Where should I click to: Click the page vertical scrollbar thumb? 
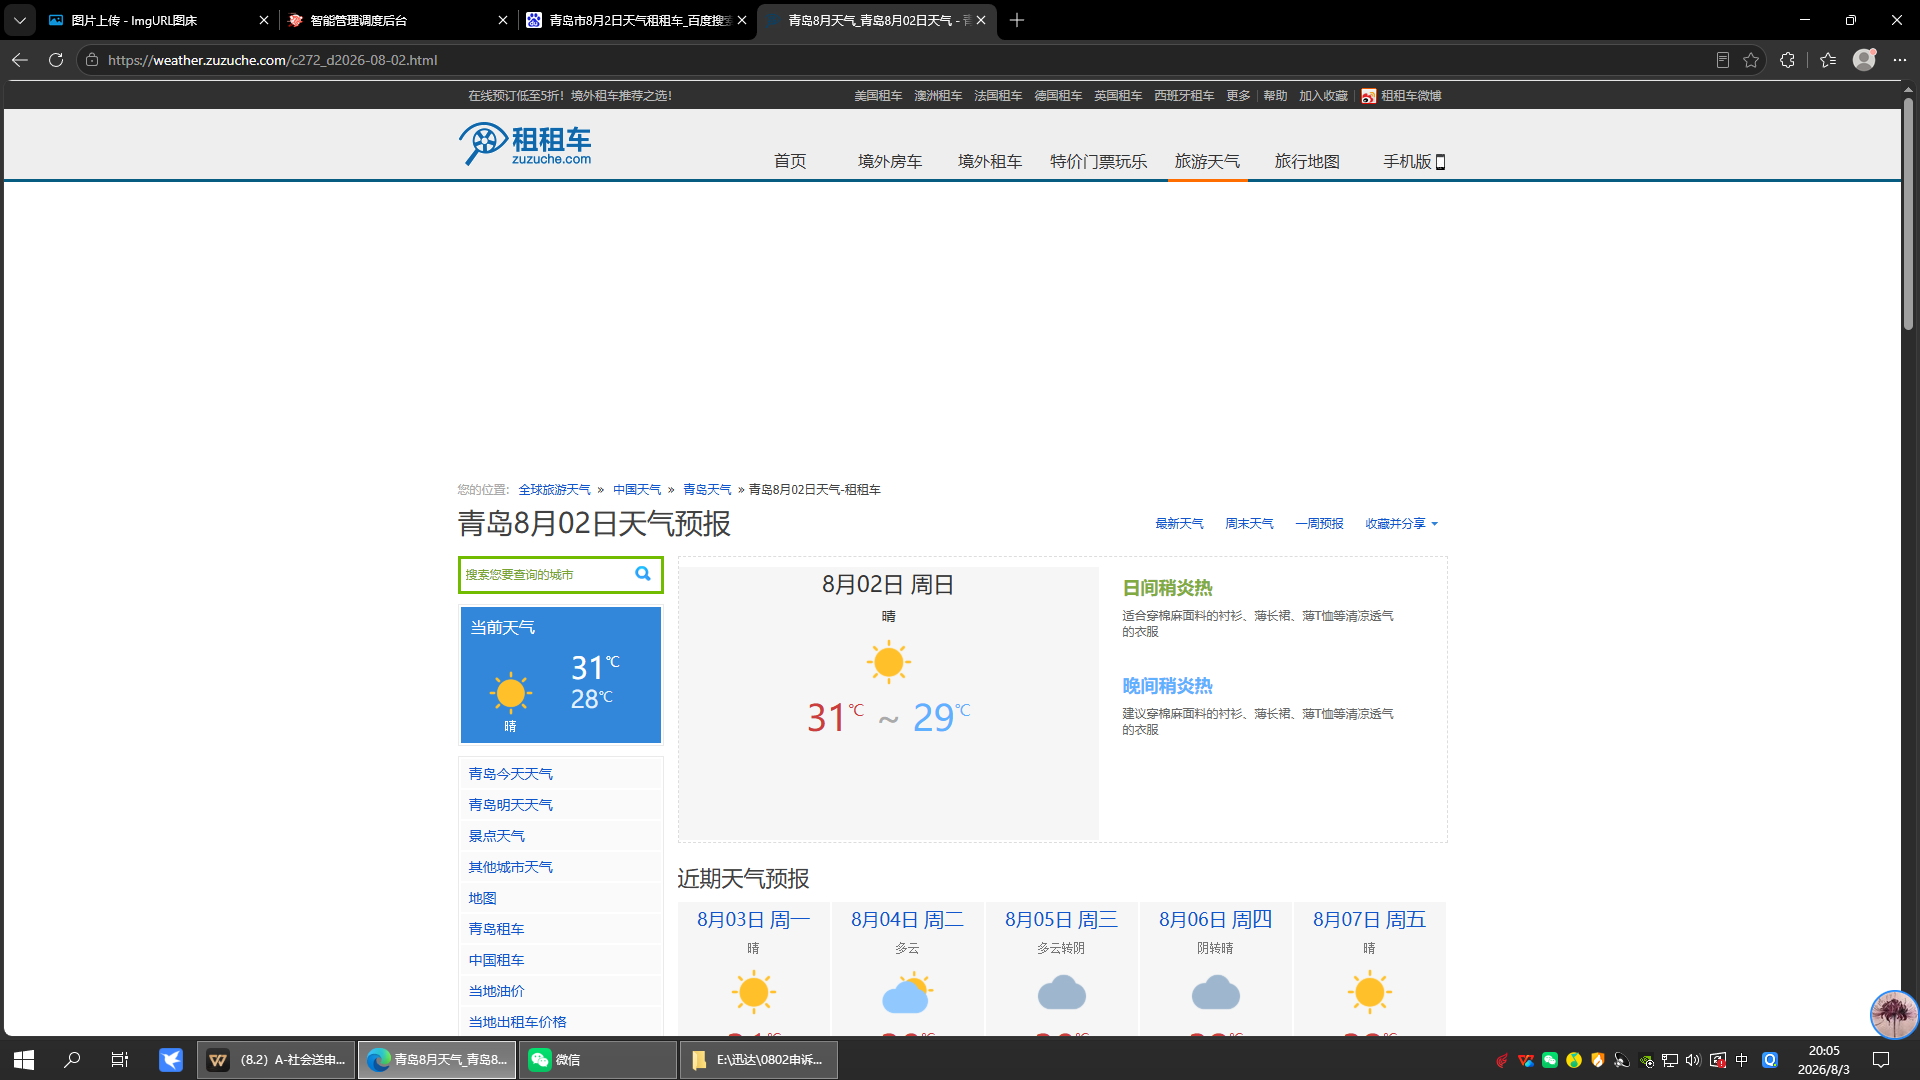coord(1908,214)
